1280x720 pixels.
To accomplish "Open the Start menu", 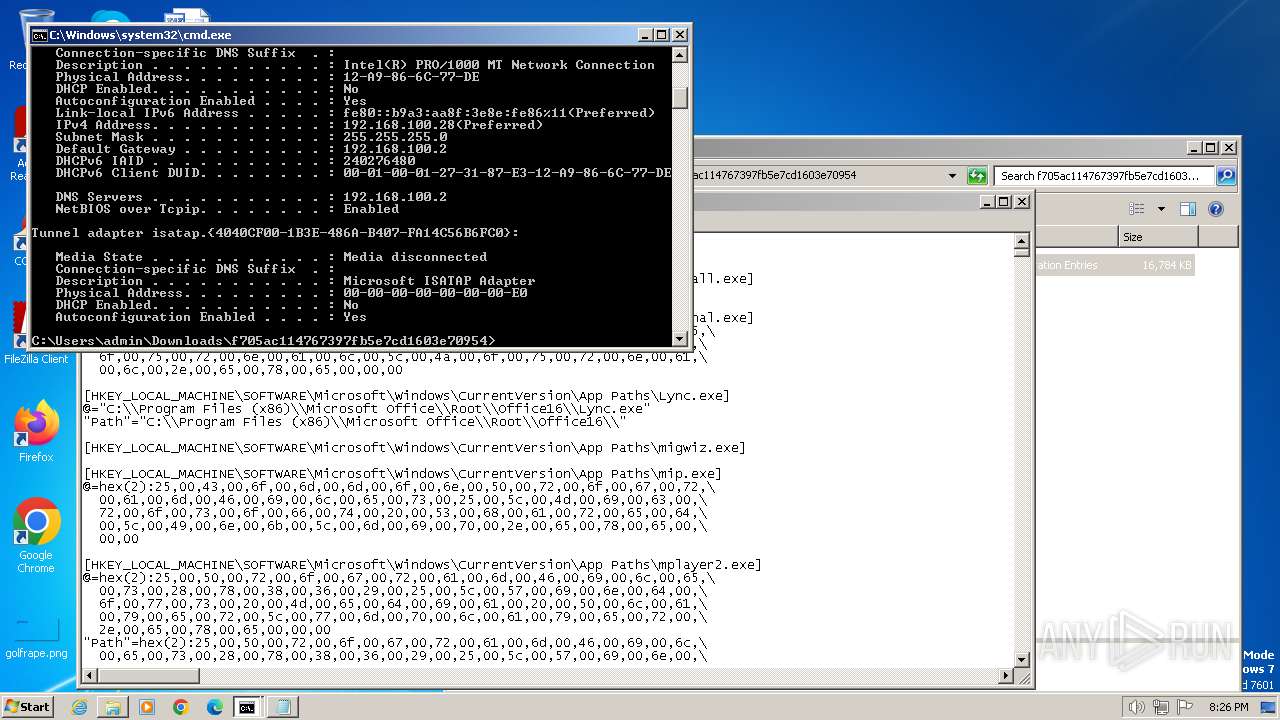I will pos(27,706).
